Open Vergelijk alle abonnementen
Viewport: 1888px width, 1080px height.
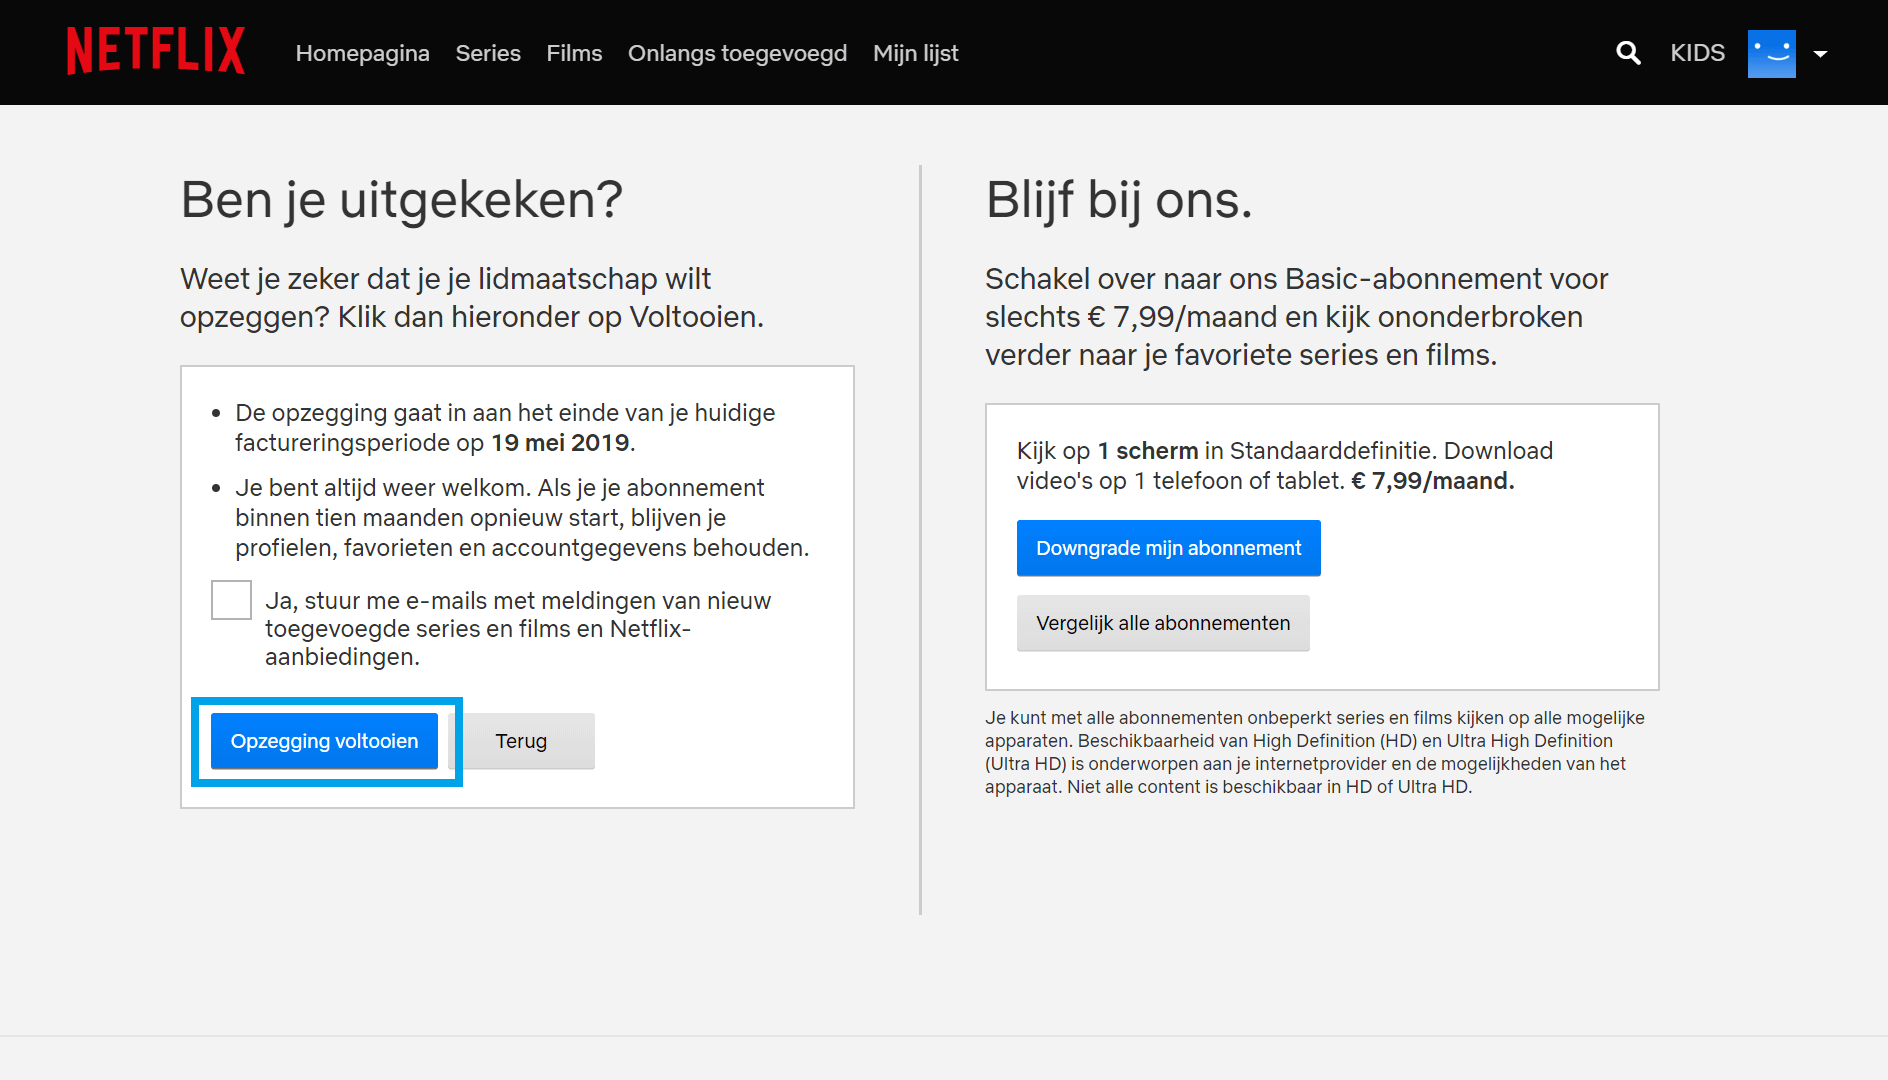(1162, 623)
